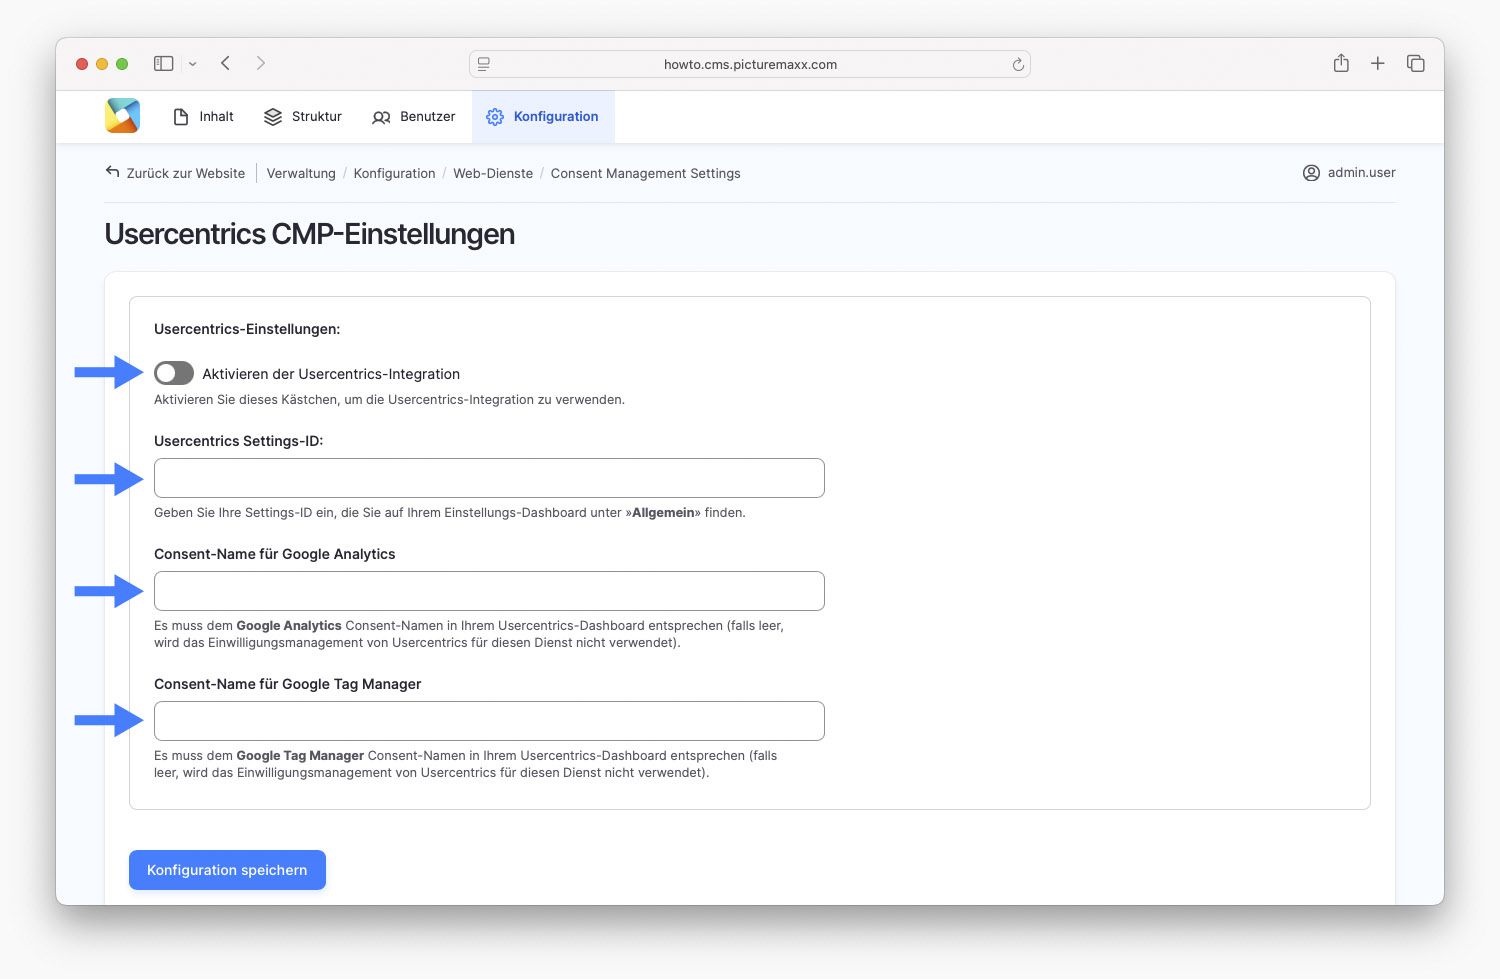This screenshot has height=979, width=1500.
Task: Enable the Usercentrics-Integration toggle
Action: 174,374
